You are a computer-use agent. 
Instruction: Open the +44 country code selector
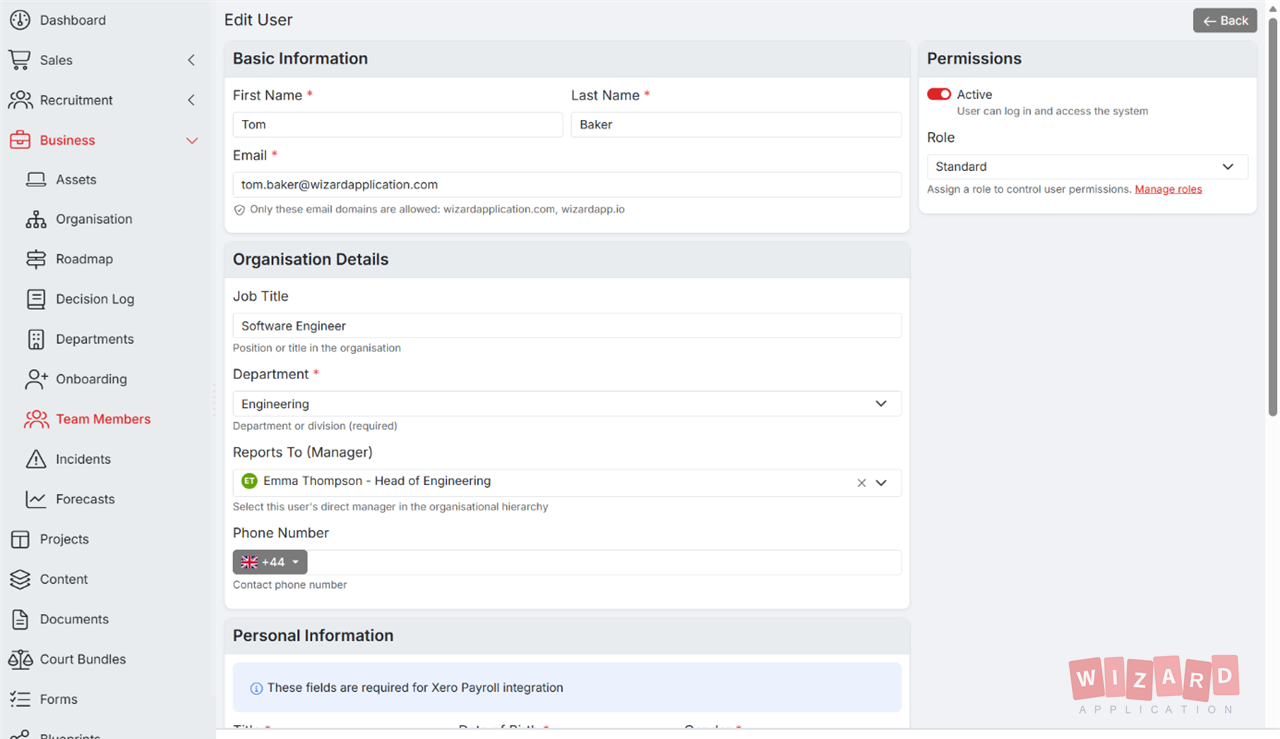point(270,562)
